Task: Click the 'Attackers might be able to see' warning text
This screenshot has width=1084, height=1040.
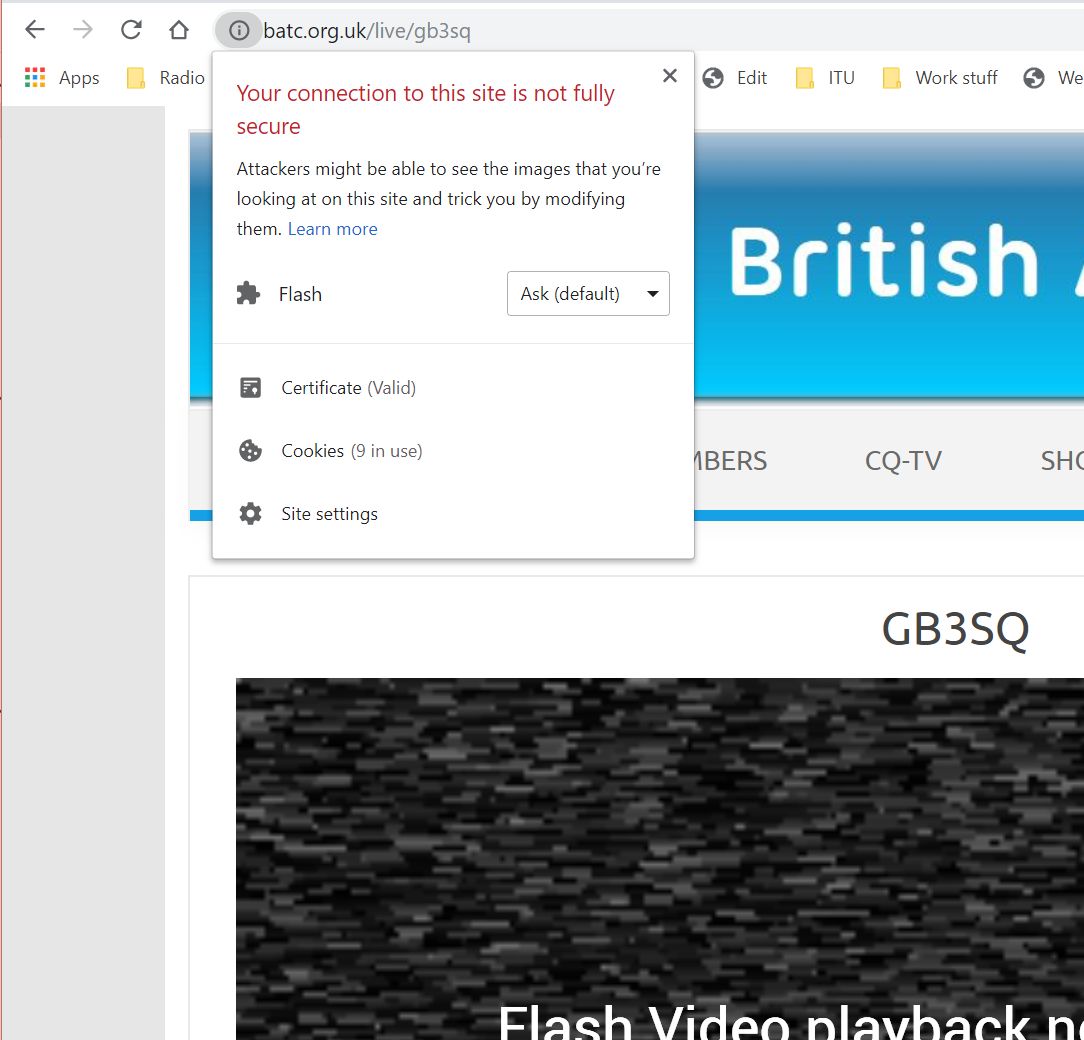Action: point(449,198)
